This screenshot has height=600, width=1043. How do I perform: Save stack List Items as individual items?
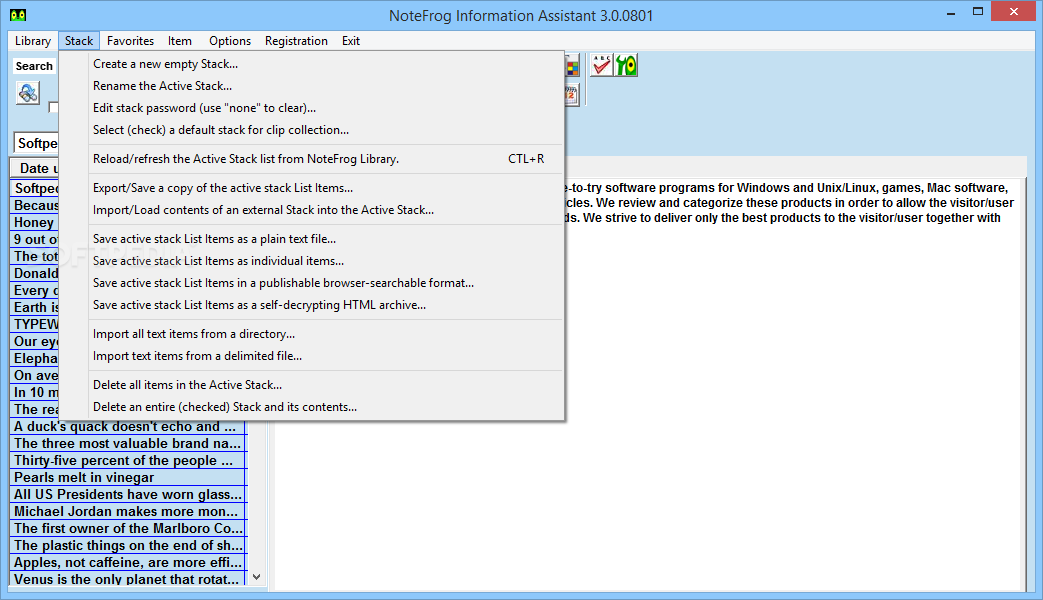pyautogui.click(x=311, y=261)
